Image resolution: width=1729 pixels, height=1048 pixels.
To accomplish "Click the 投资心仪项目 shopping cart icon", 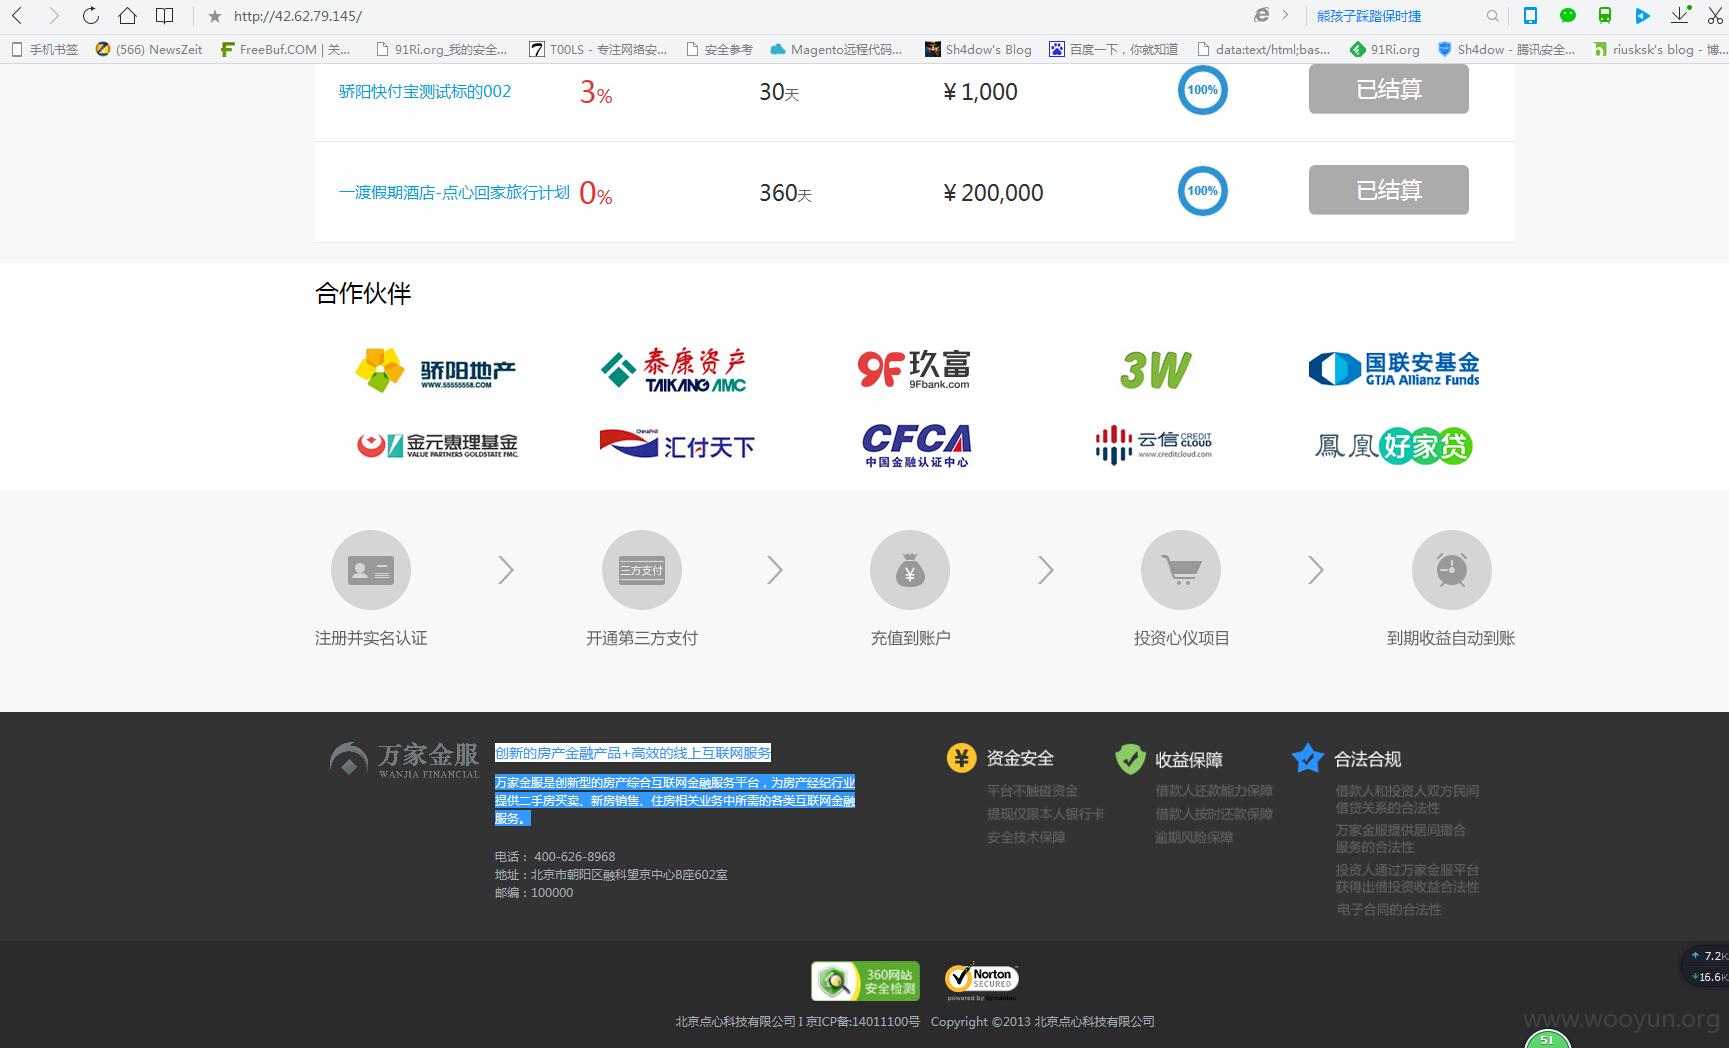I will click(1181, 570).
